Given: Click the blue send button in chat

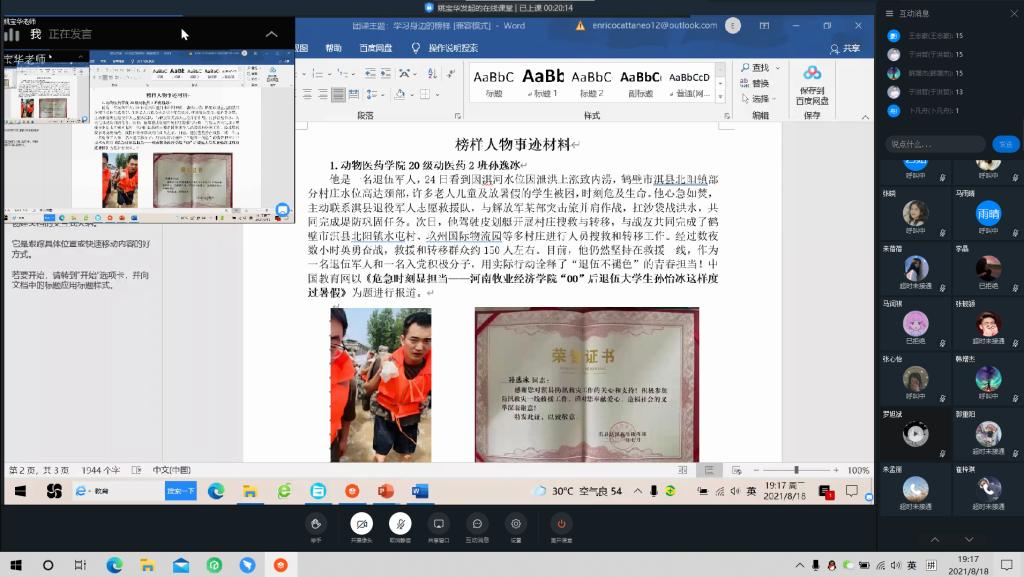Looking at the screenshot, I should (1005, 144).
